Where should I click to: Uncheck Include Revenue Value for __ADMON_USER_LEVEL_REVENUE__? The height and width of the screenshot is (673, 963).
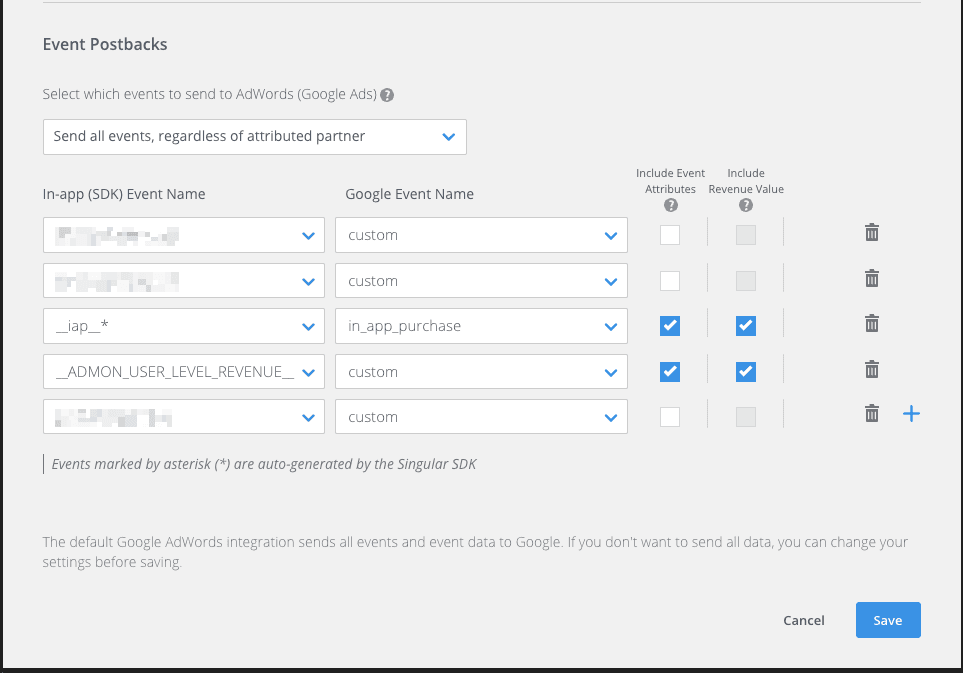[x=745, y=372]
